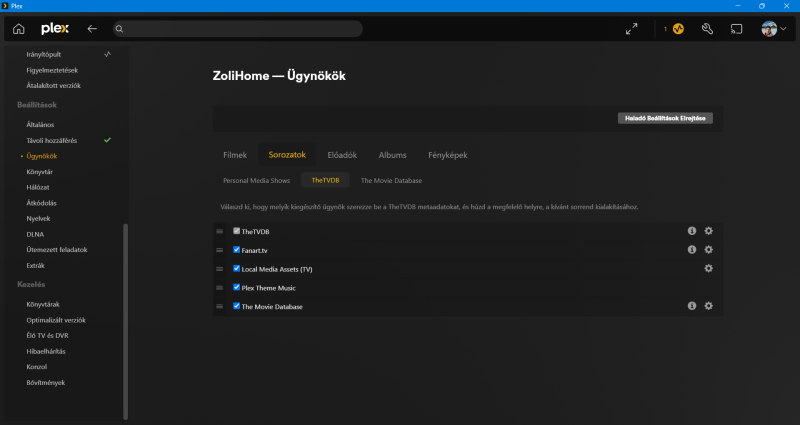Open settings with the wrench icon

click(707, 29)
